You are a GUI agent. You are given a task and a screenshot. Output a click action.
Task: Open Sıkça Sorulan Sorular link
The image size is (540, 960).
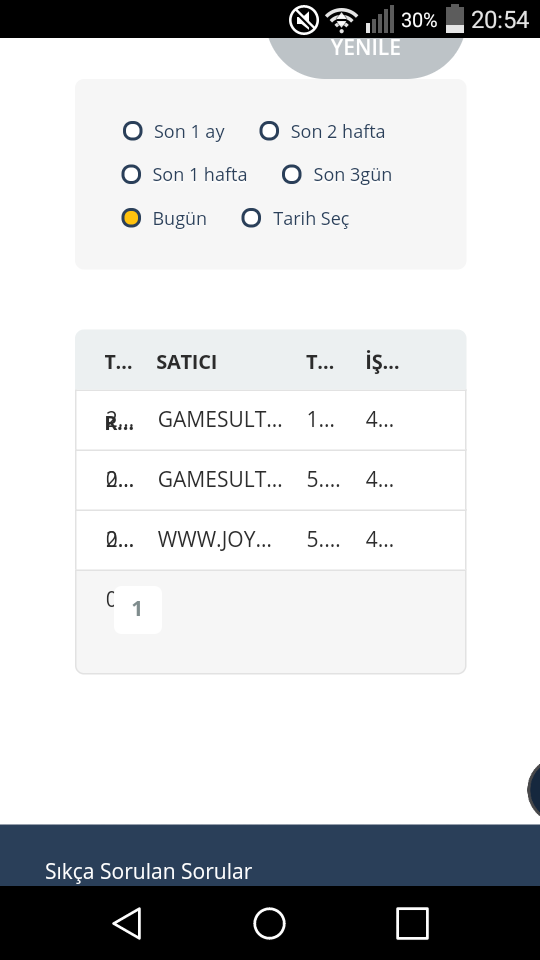point(148,871)
